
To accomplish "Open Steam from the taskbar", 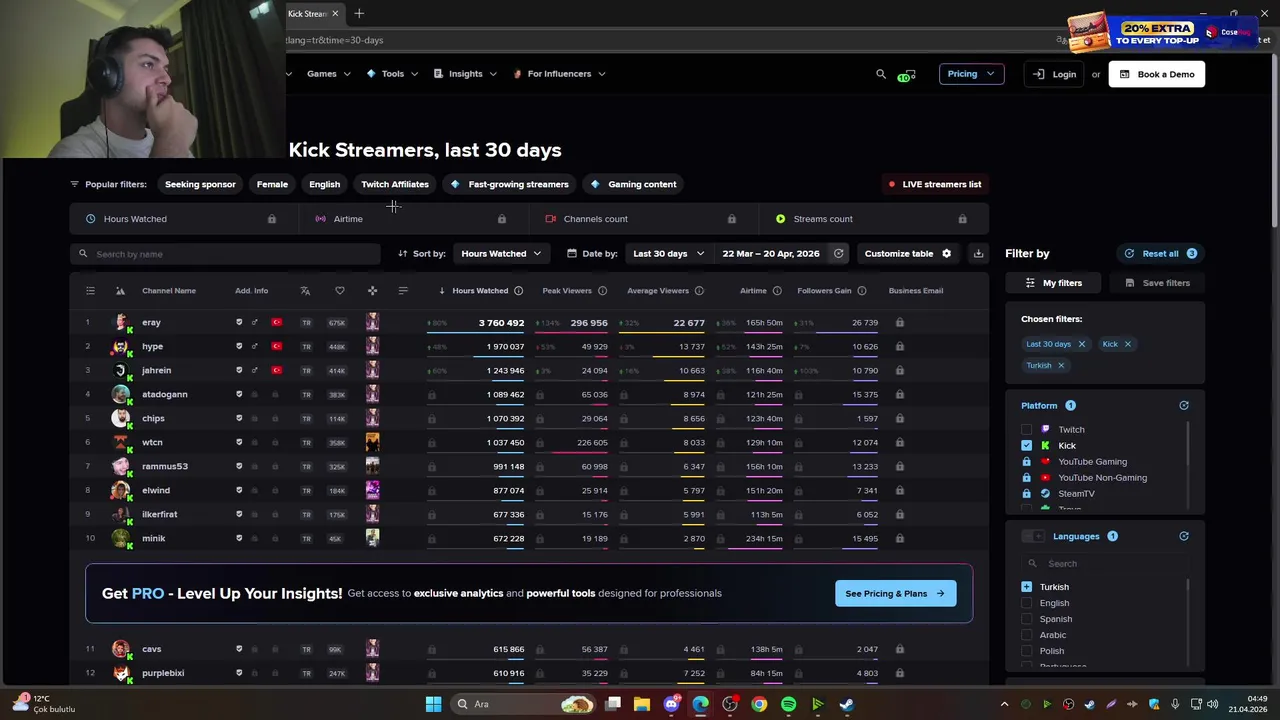I will point(846,704).
